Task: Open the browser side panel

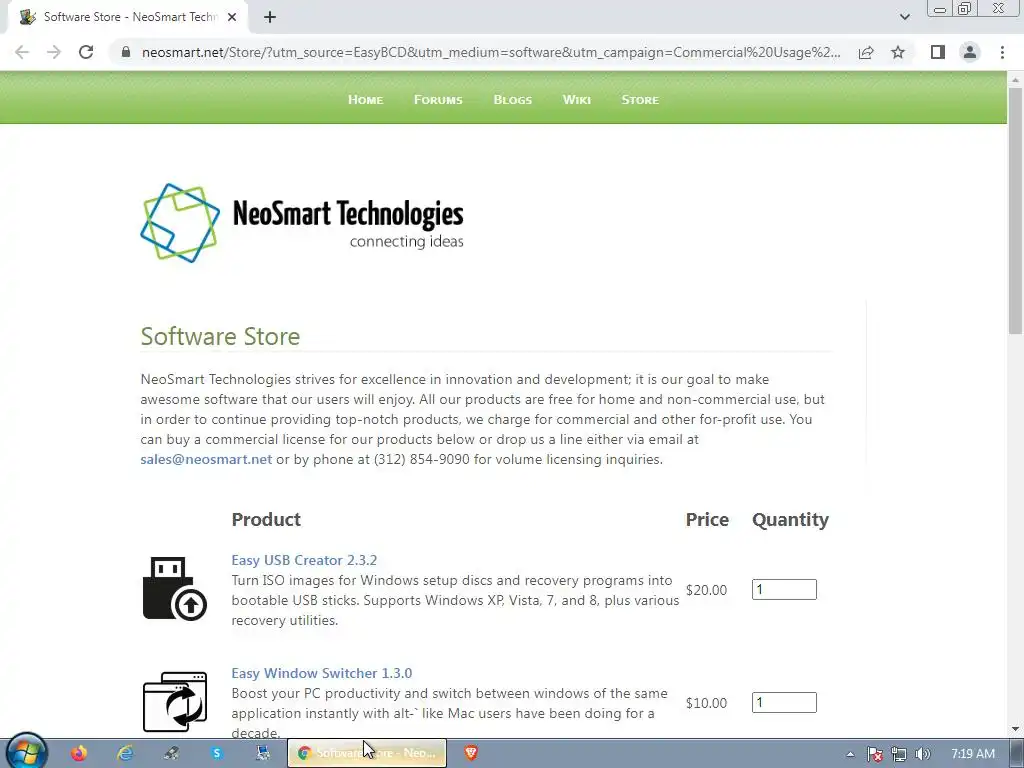Action: tap(938, 52)
